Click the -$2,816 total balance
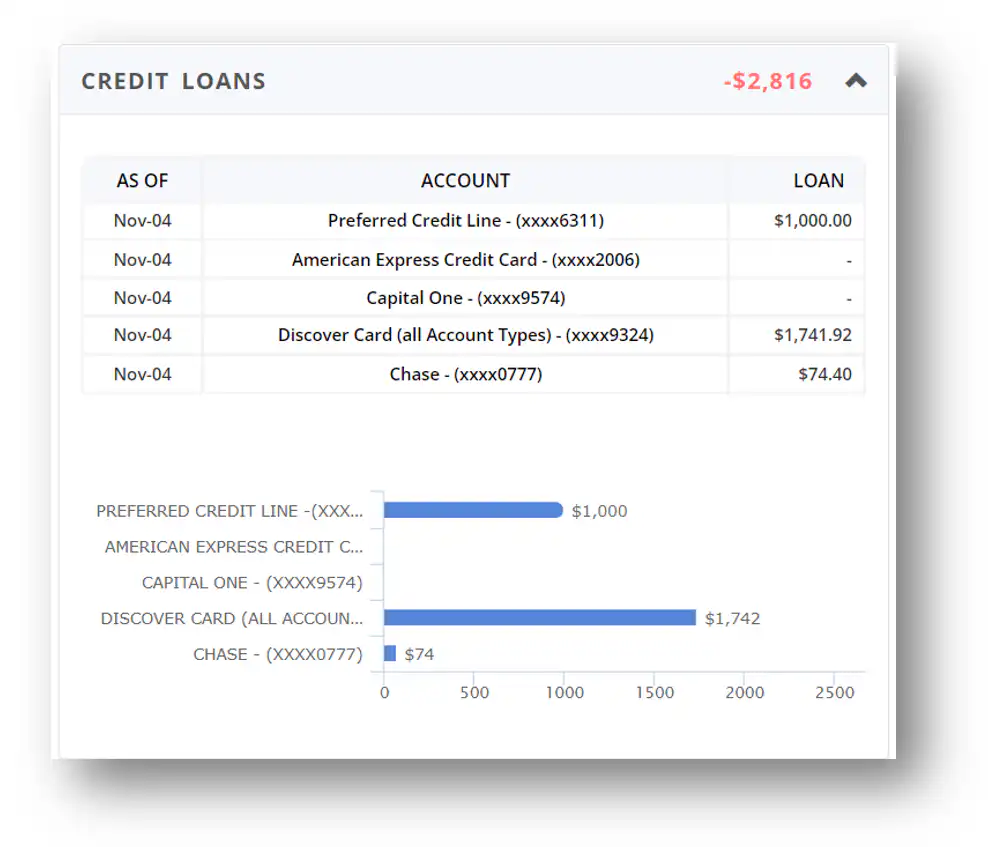 pyautogui.click(x=767, y=81)
